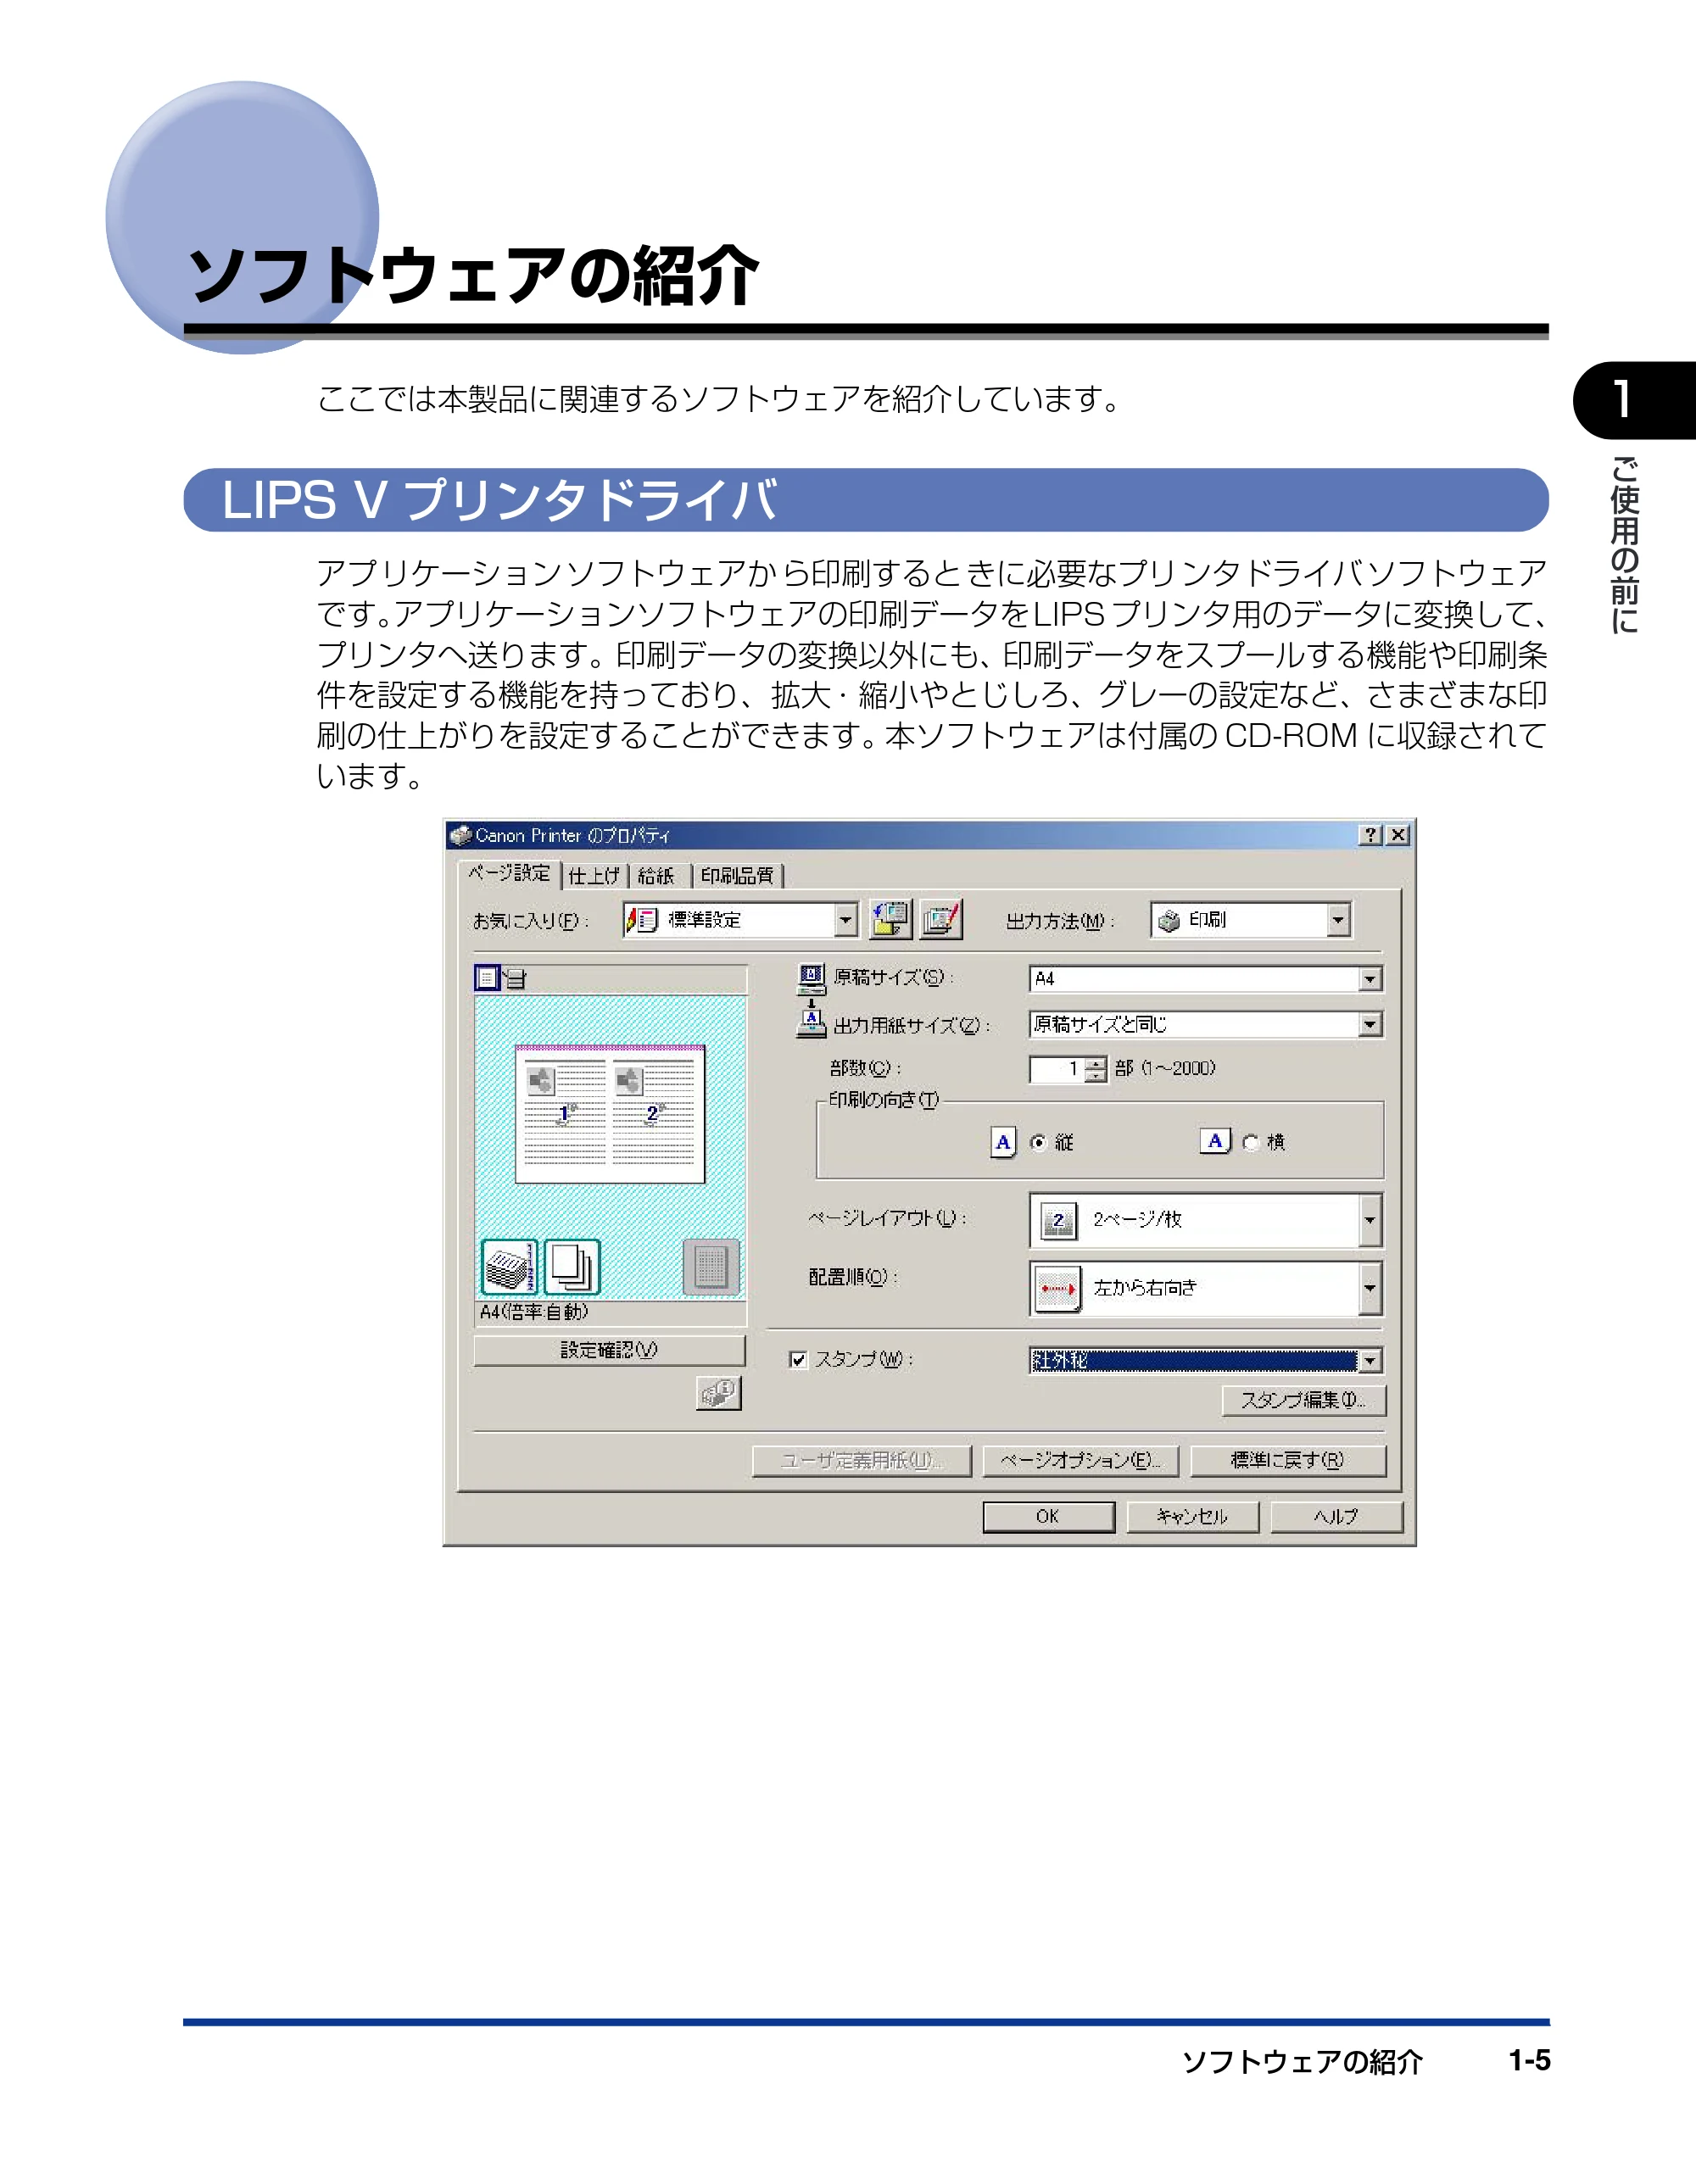
Task: Click the キャンセル button
Action: [1192, 1516]
